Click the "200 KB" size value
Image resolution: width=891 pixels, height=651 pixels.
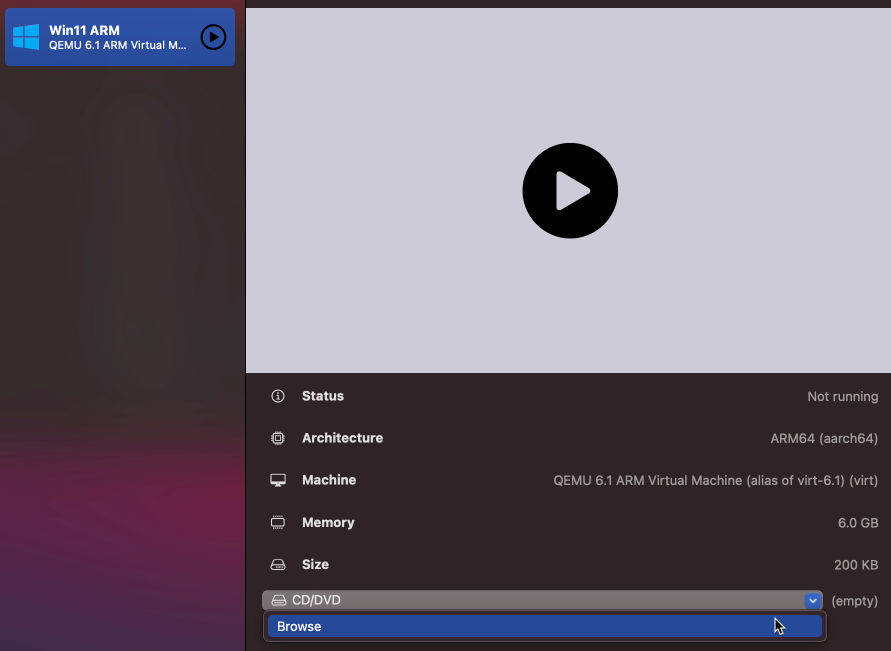point(856,565)
